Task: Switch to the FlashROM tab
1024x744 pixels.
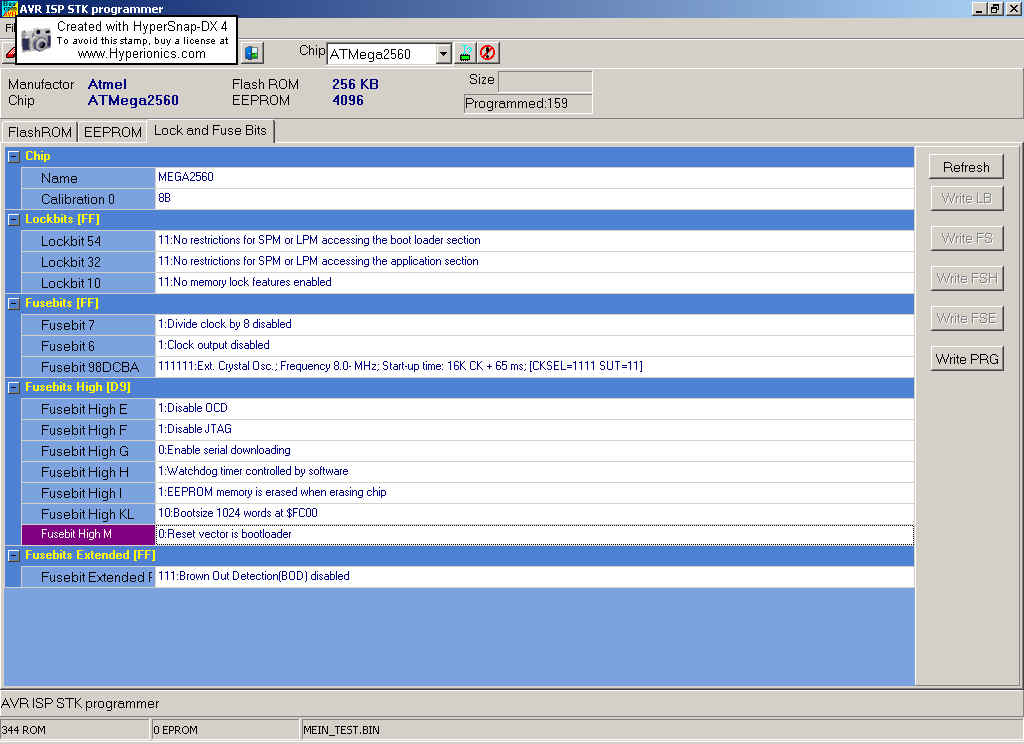Action: tap(40, 132)
